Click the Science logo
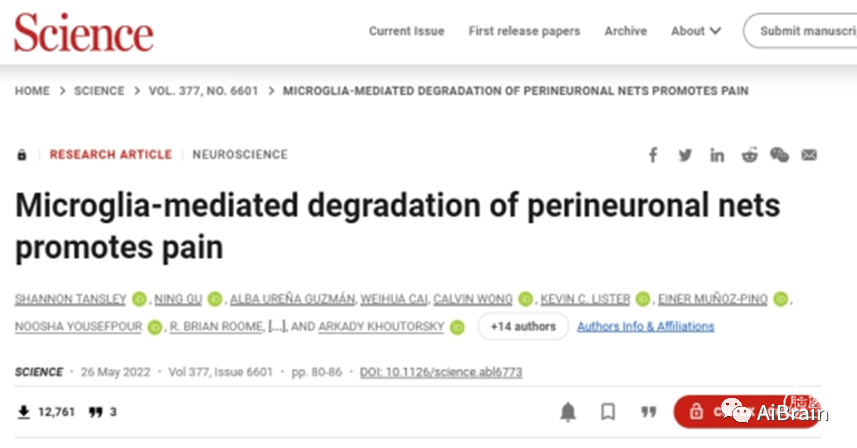Viewport: 857px width, 448px height. 84,32
